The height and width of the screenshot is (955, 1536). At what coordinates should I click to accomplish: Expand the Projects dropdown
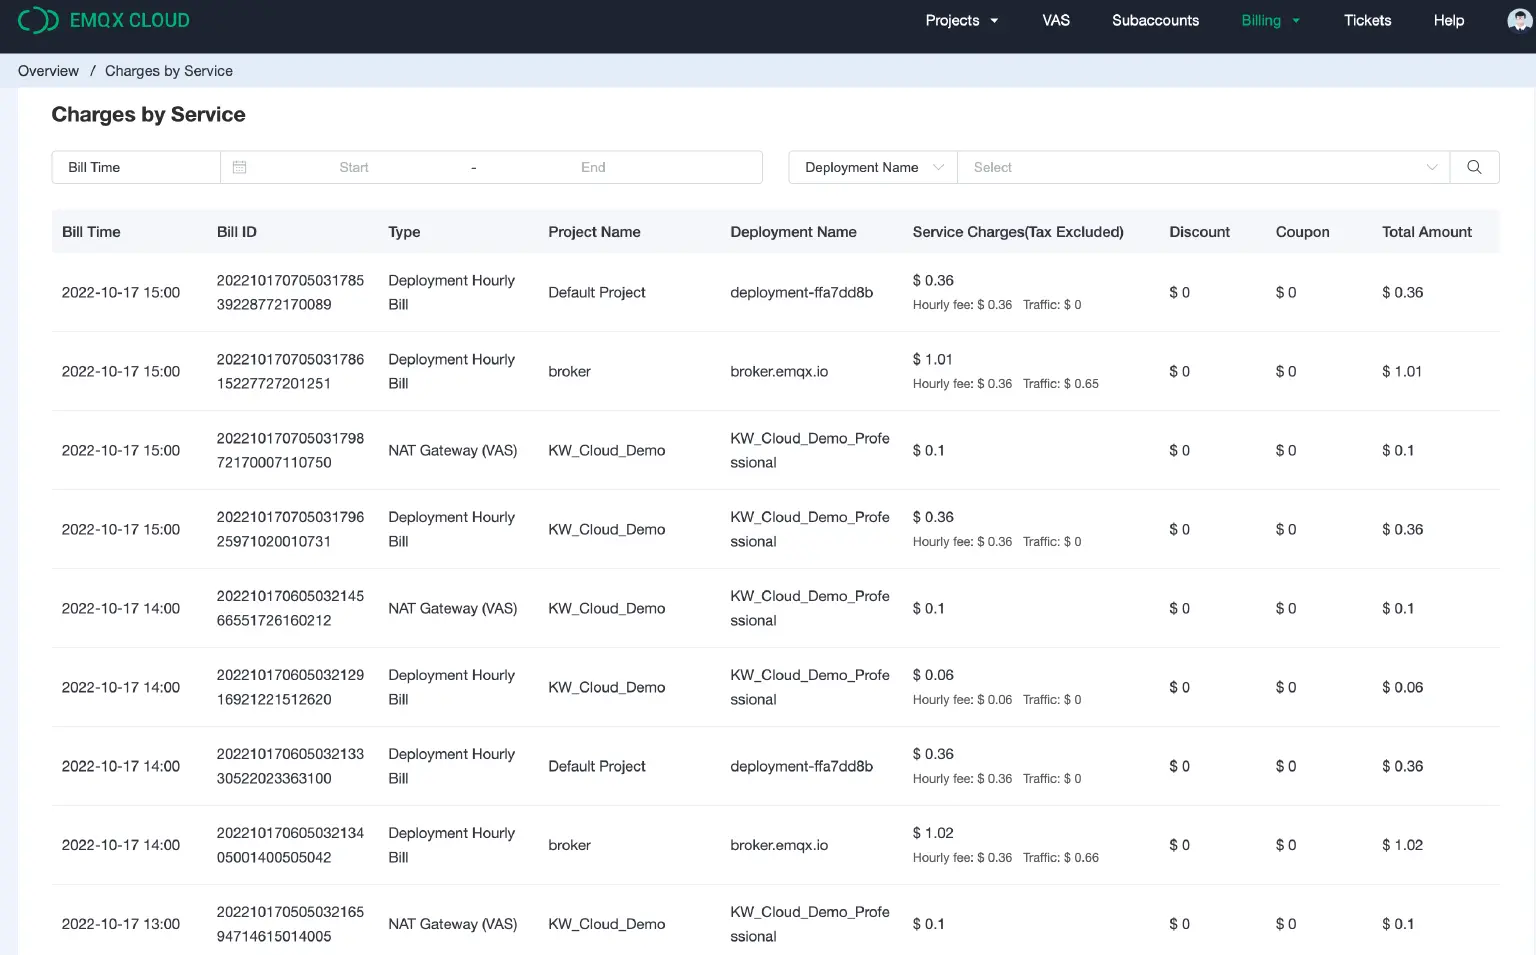(961, 20)
